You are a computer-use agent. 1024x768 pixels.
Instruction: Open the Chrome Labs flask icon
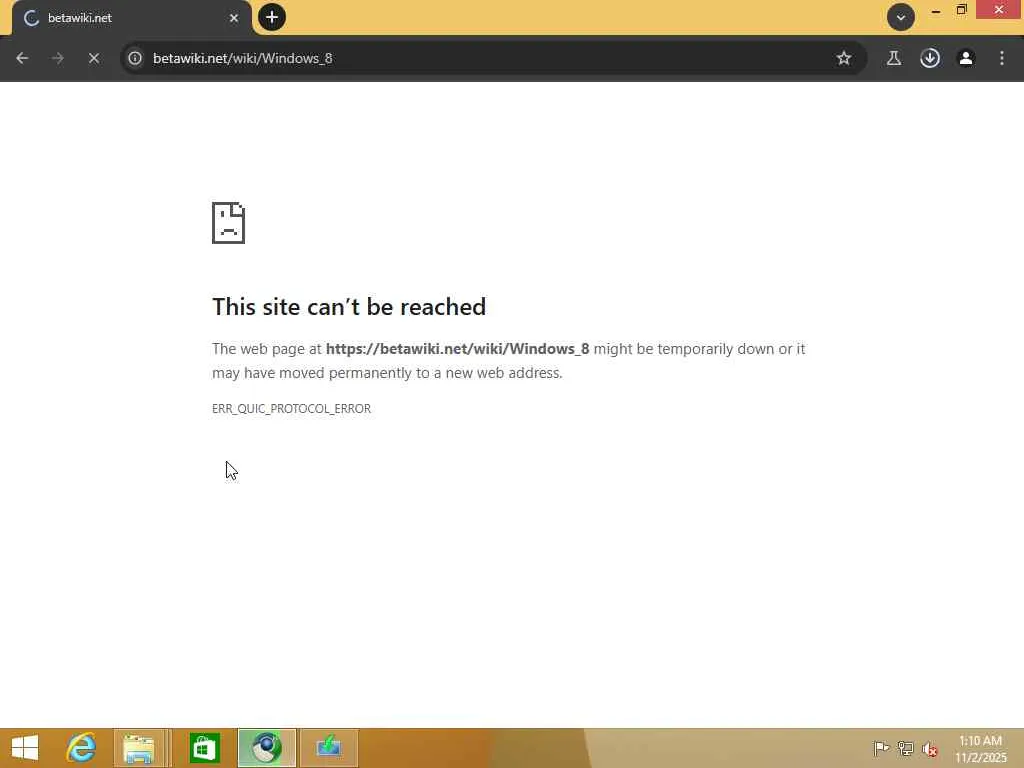(894, 58)
